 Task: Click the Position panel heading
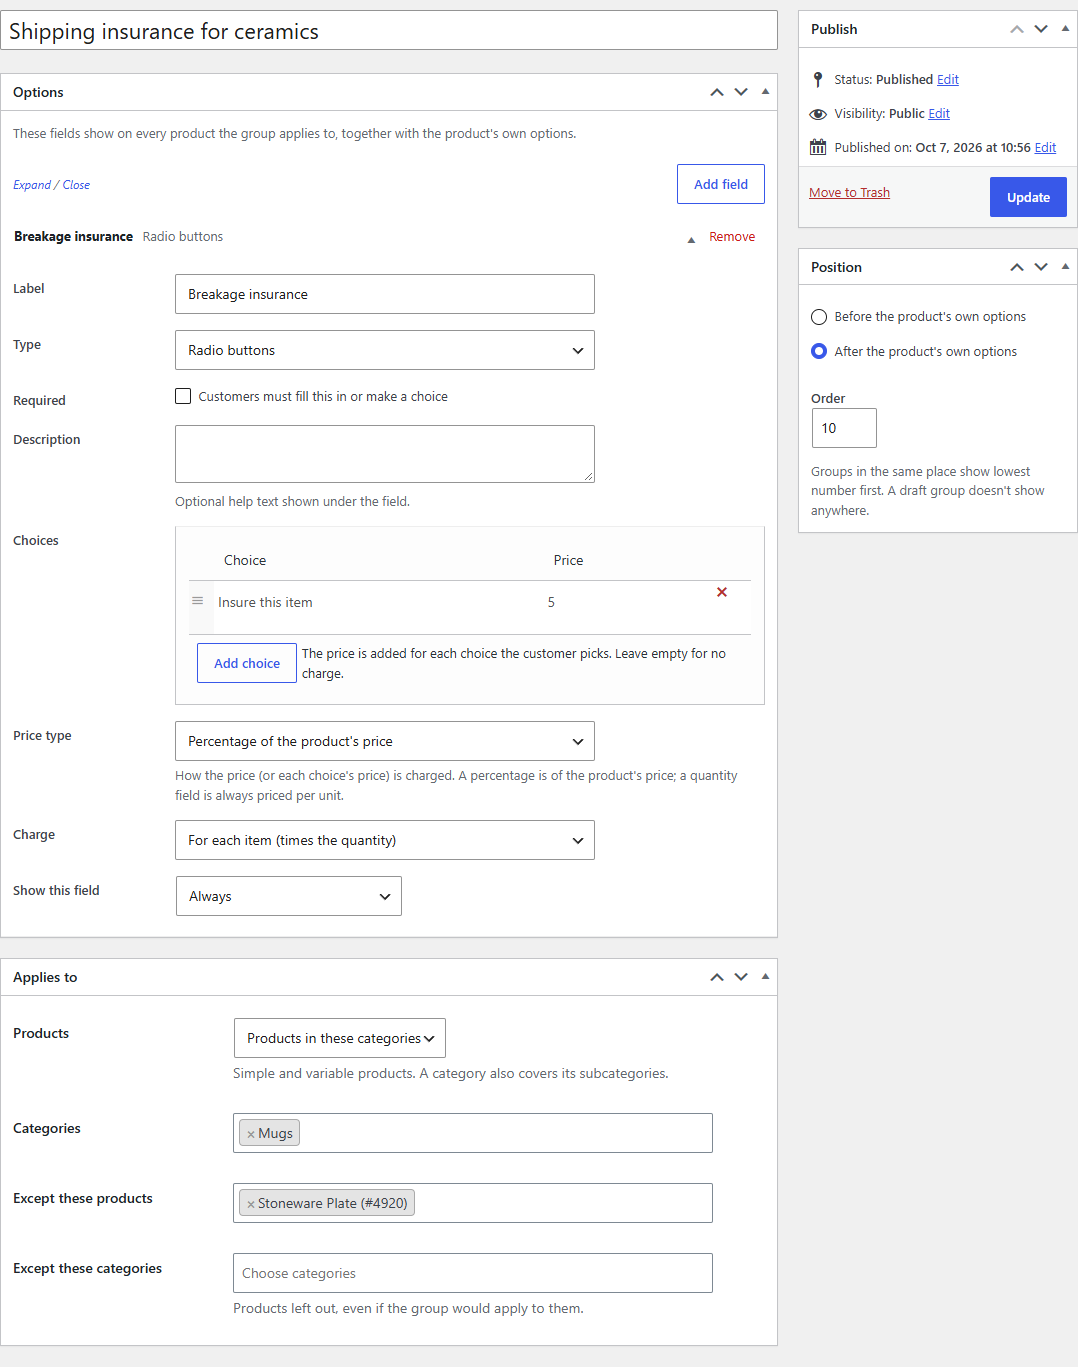coord(836,267)
